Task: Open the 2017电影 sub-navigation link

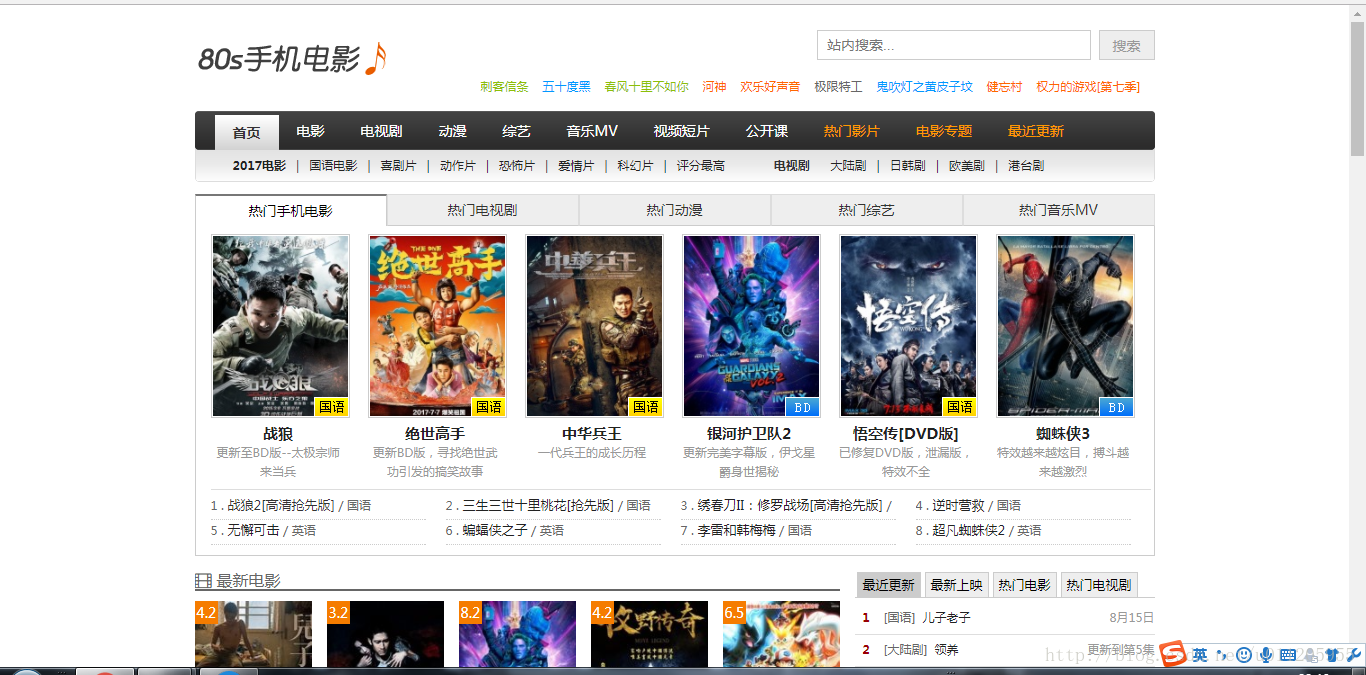Action: click(x=259, y=166)
